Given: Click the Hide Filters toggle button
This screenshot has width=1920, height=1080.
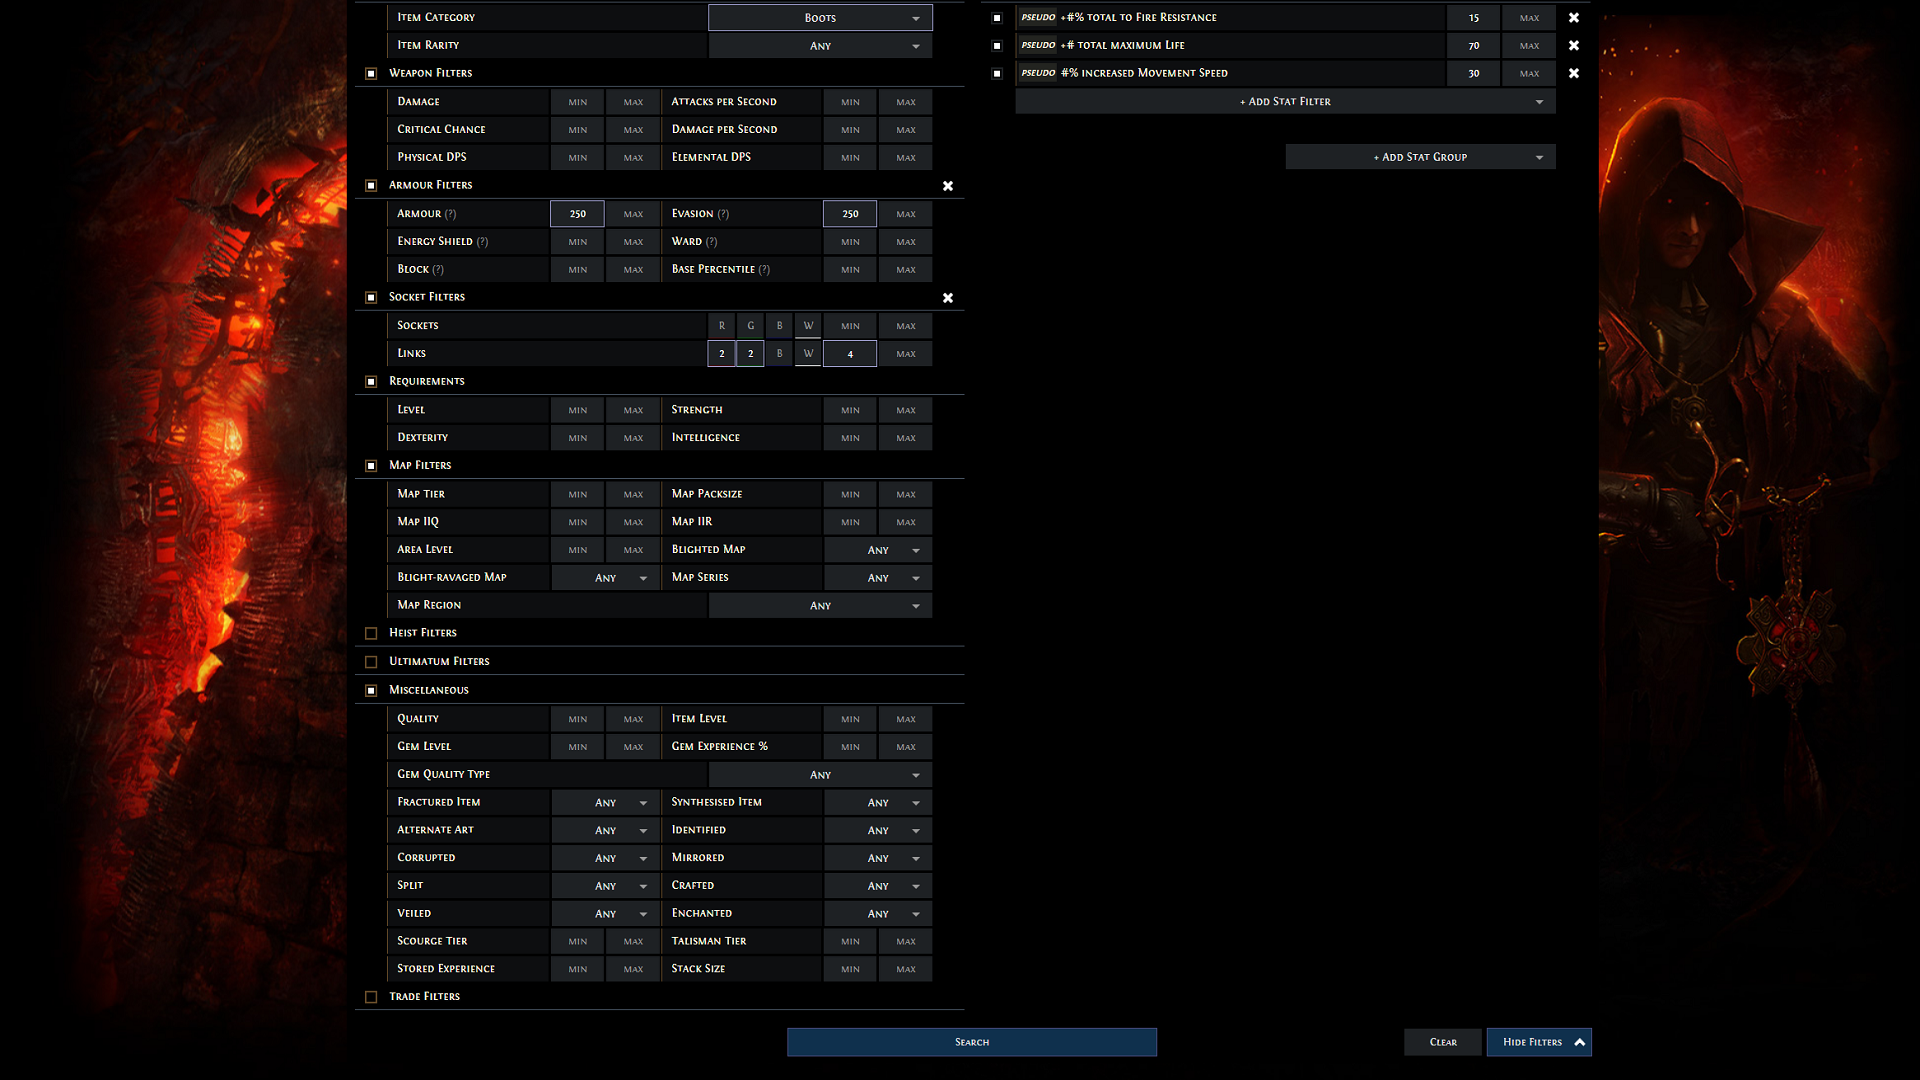Looking at the screenshot, I should point(1538,1042).
